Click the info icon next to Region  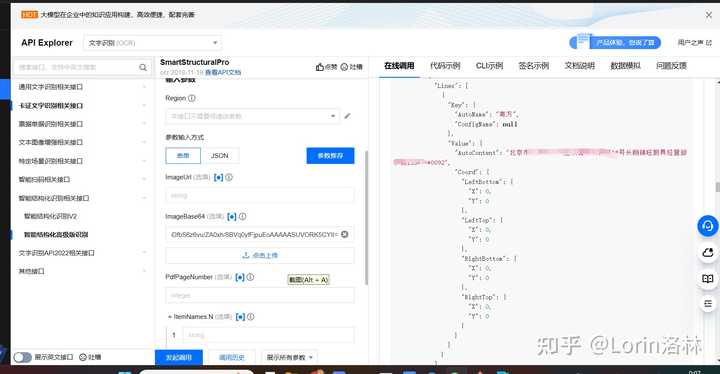tap(192, 98)
